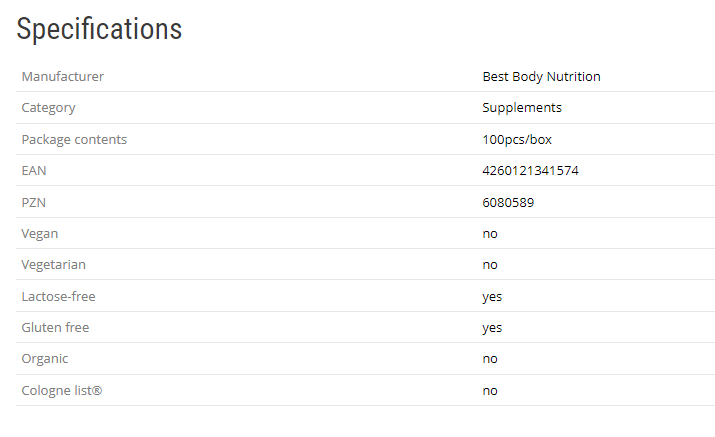Select the Vegetarian row label

point(53,265)
